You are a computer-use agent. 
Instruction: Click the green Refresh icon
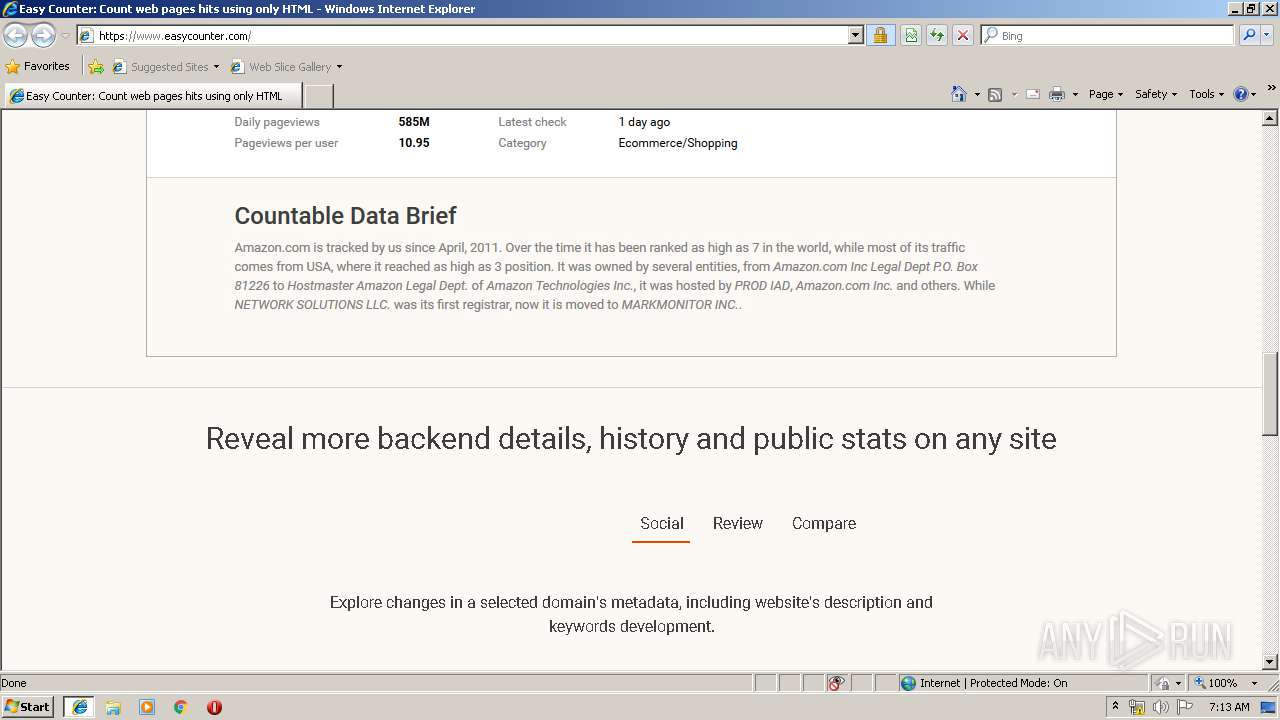[x=937, y=36]
